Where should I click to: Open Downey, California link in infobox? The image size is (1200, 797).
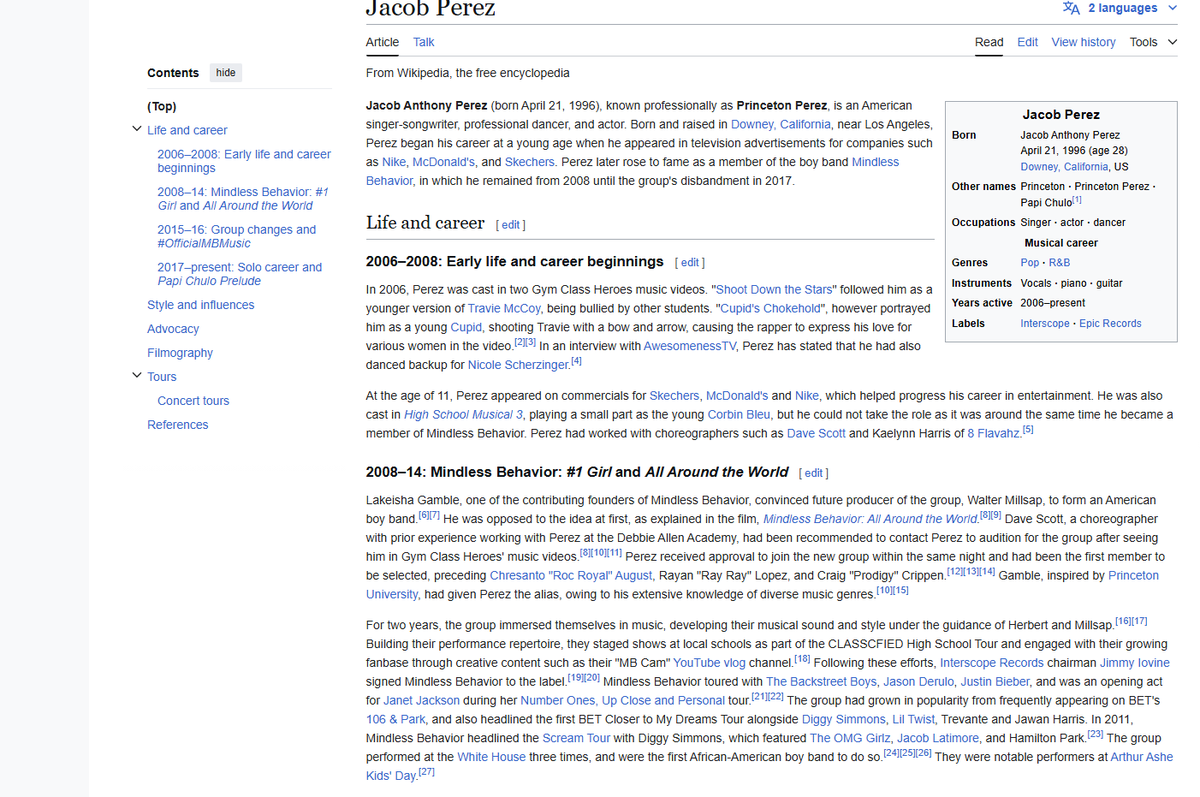1064,167
